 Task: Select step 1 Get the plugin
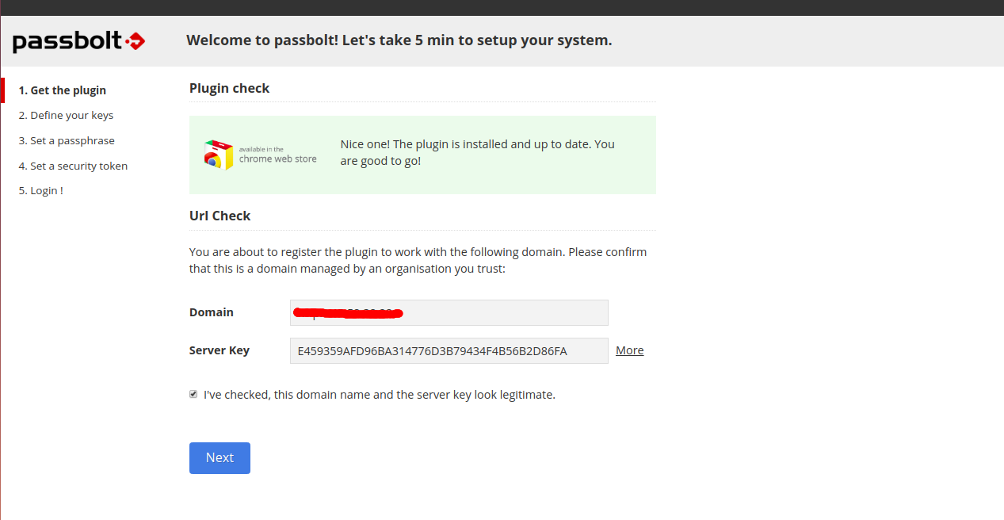coord(62,90)
